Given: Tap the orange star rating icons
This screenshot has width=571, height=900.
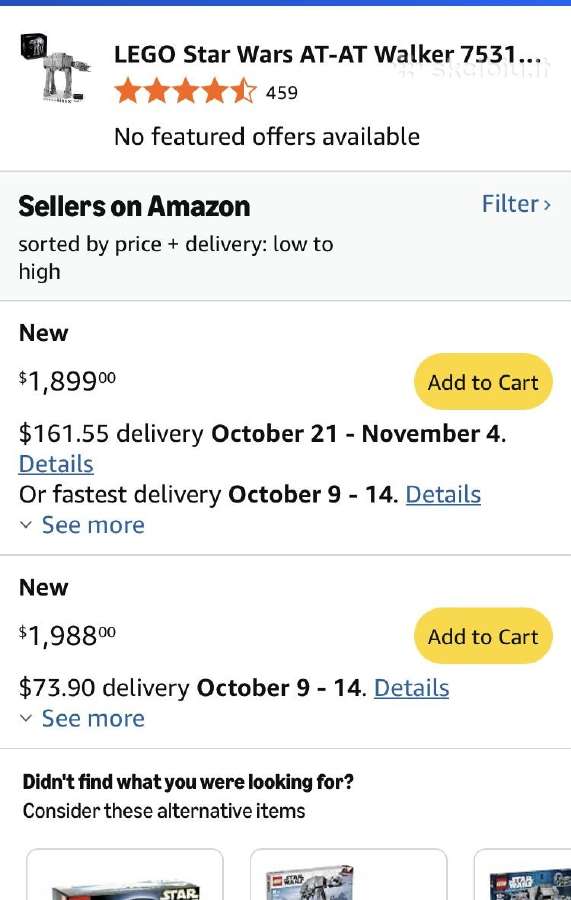Looking at the screenshot, I should [185, 92].
